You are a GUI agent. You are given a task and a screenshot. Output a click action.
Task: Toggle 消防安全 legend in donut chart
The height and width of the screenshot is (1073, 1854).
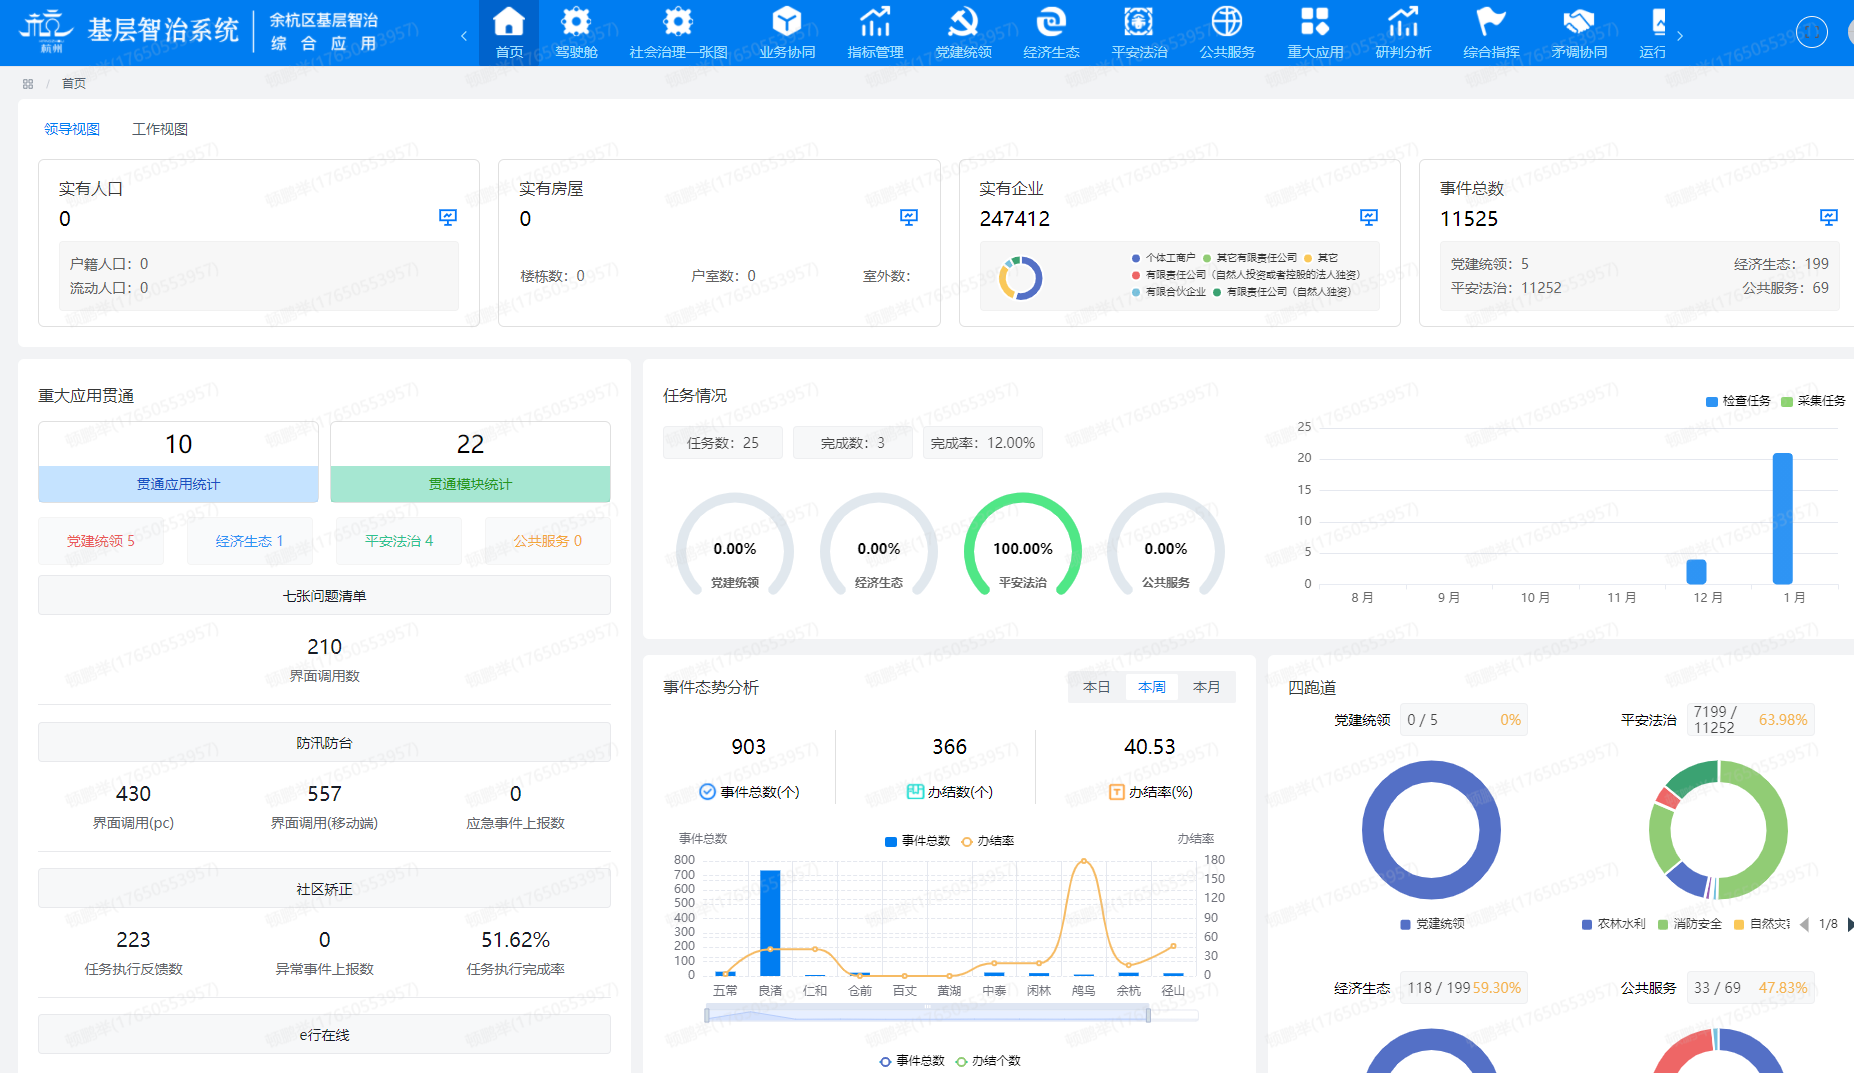(1690, 924)
